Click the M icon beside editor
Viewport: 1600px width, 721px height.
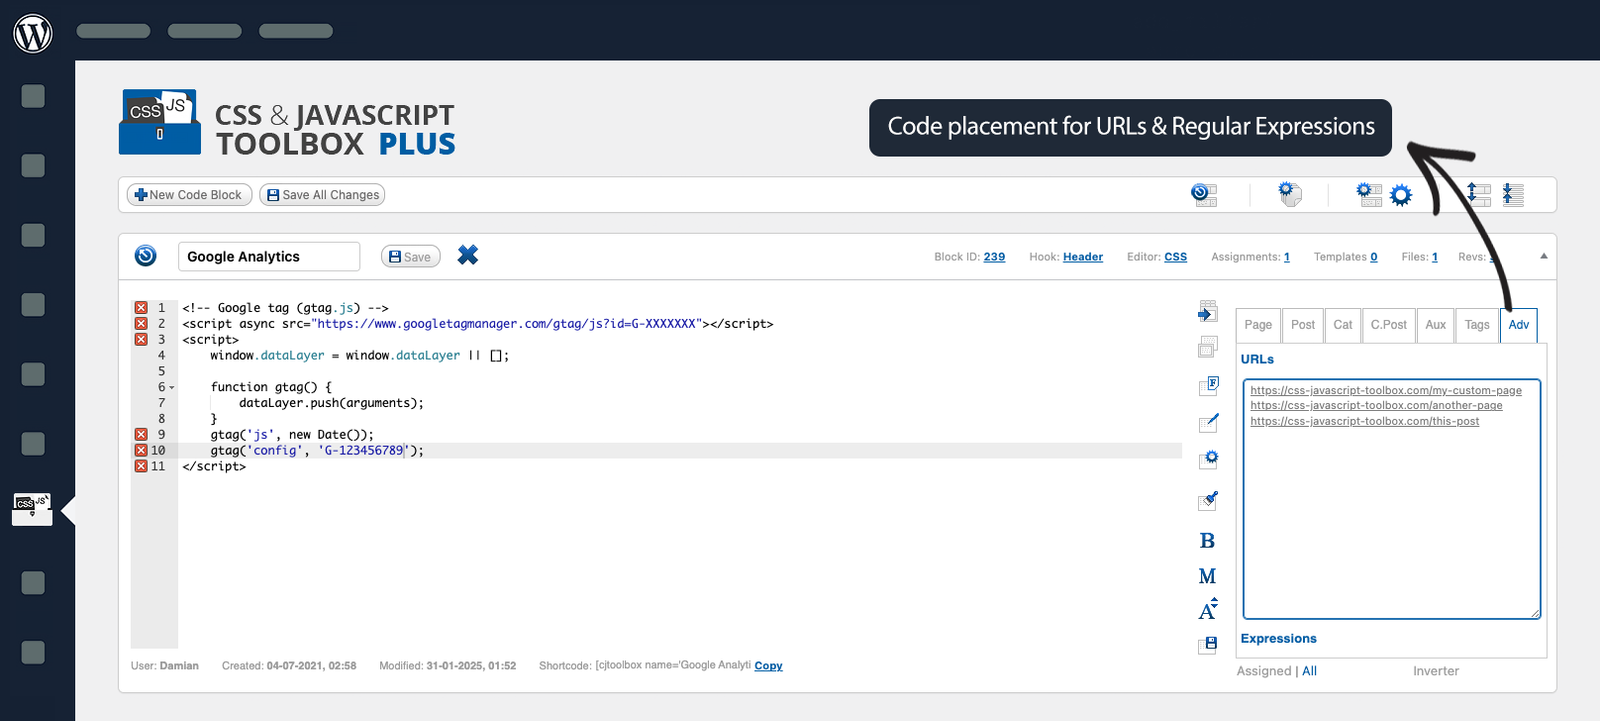point(1207,576)
